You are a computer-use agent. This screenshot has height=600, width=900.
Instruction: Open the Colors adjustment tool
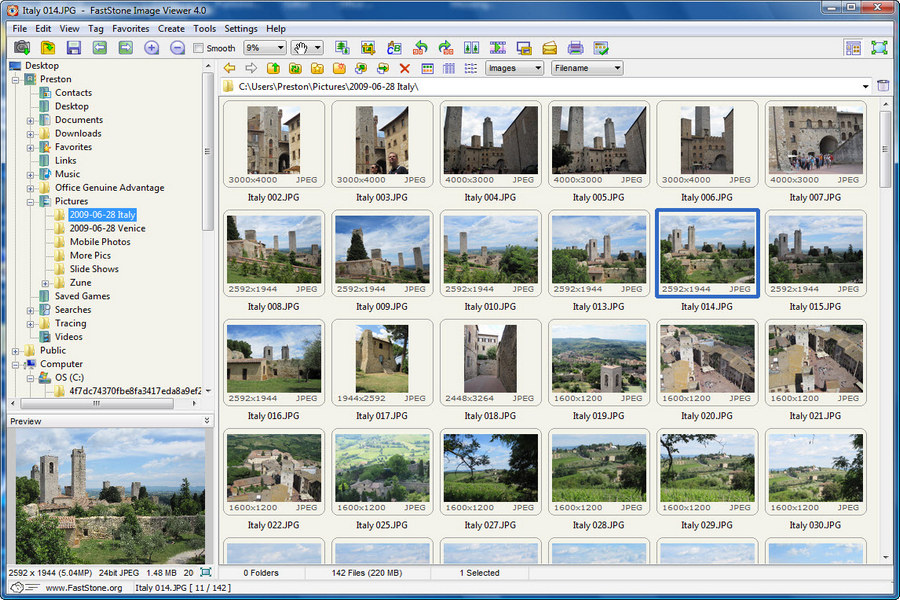coord(394,47)
